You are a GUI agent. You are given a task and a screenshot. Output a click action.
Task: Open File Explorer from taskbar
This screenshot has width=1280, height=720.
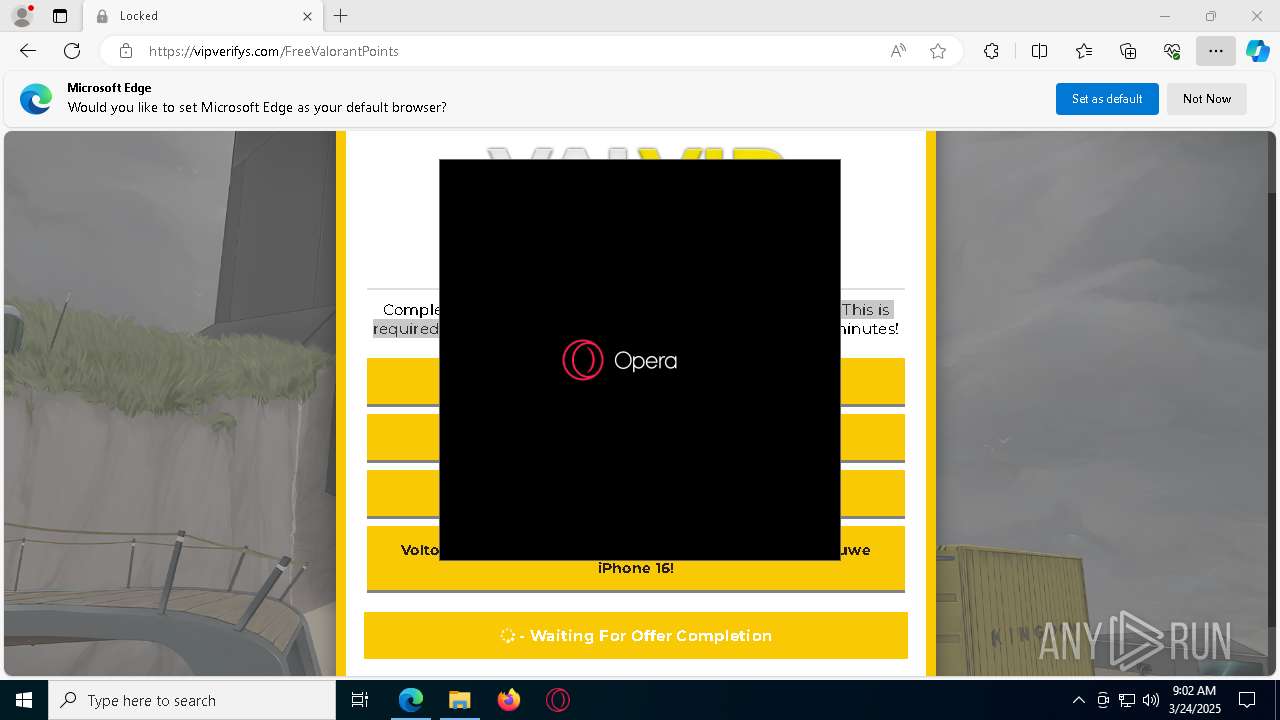point(459,700)
